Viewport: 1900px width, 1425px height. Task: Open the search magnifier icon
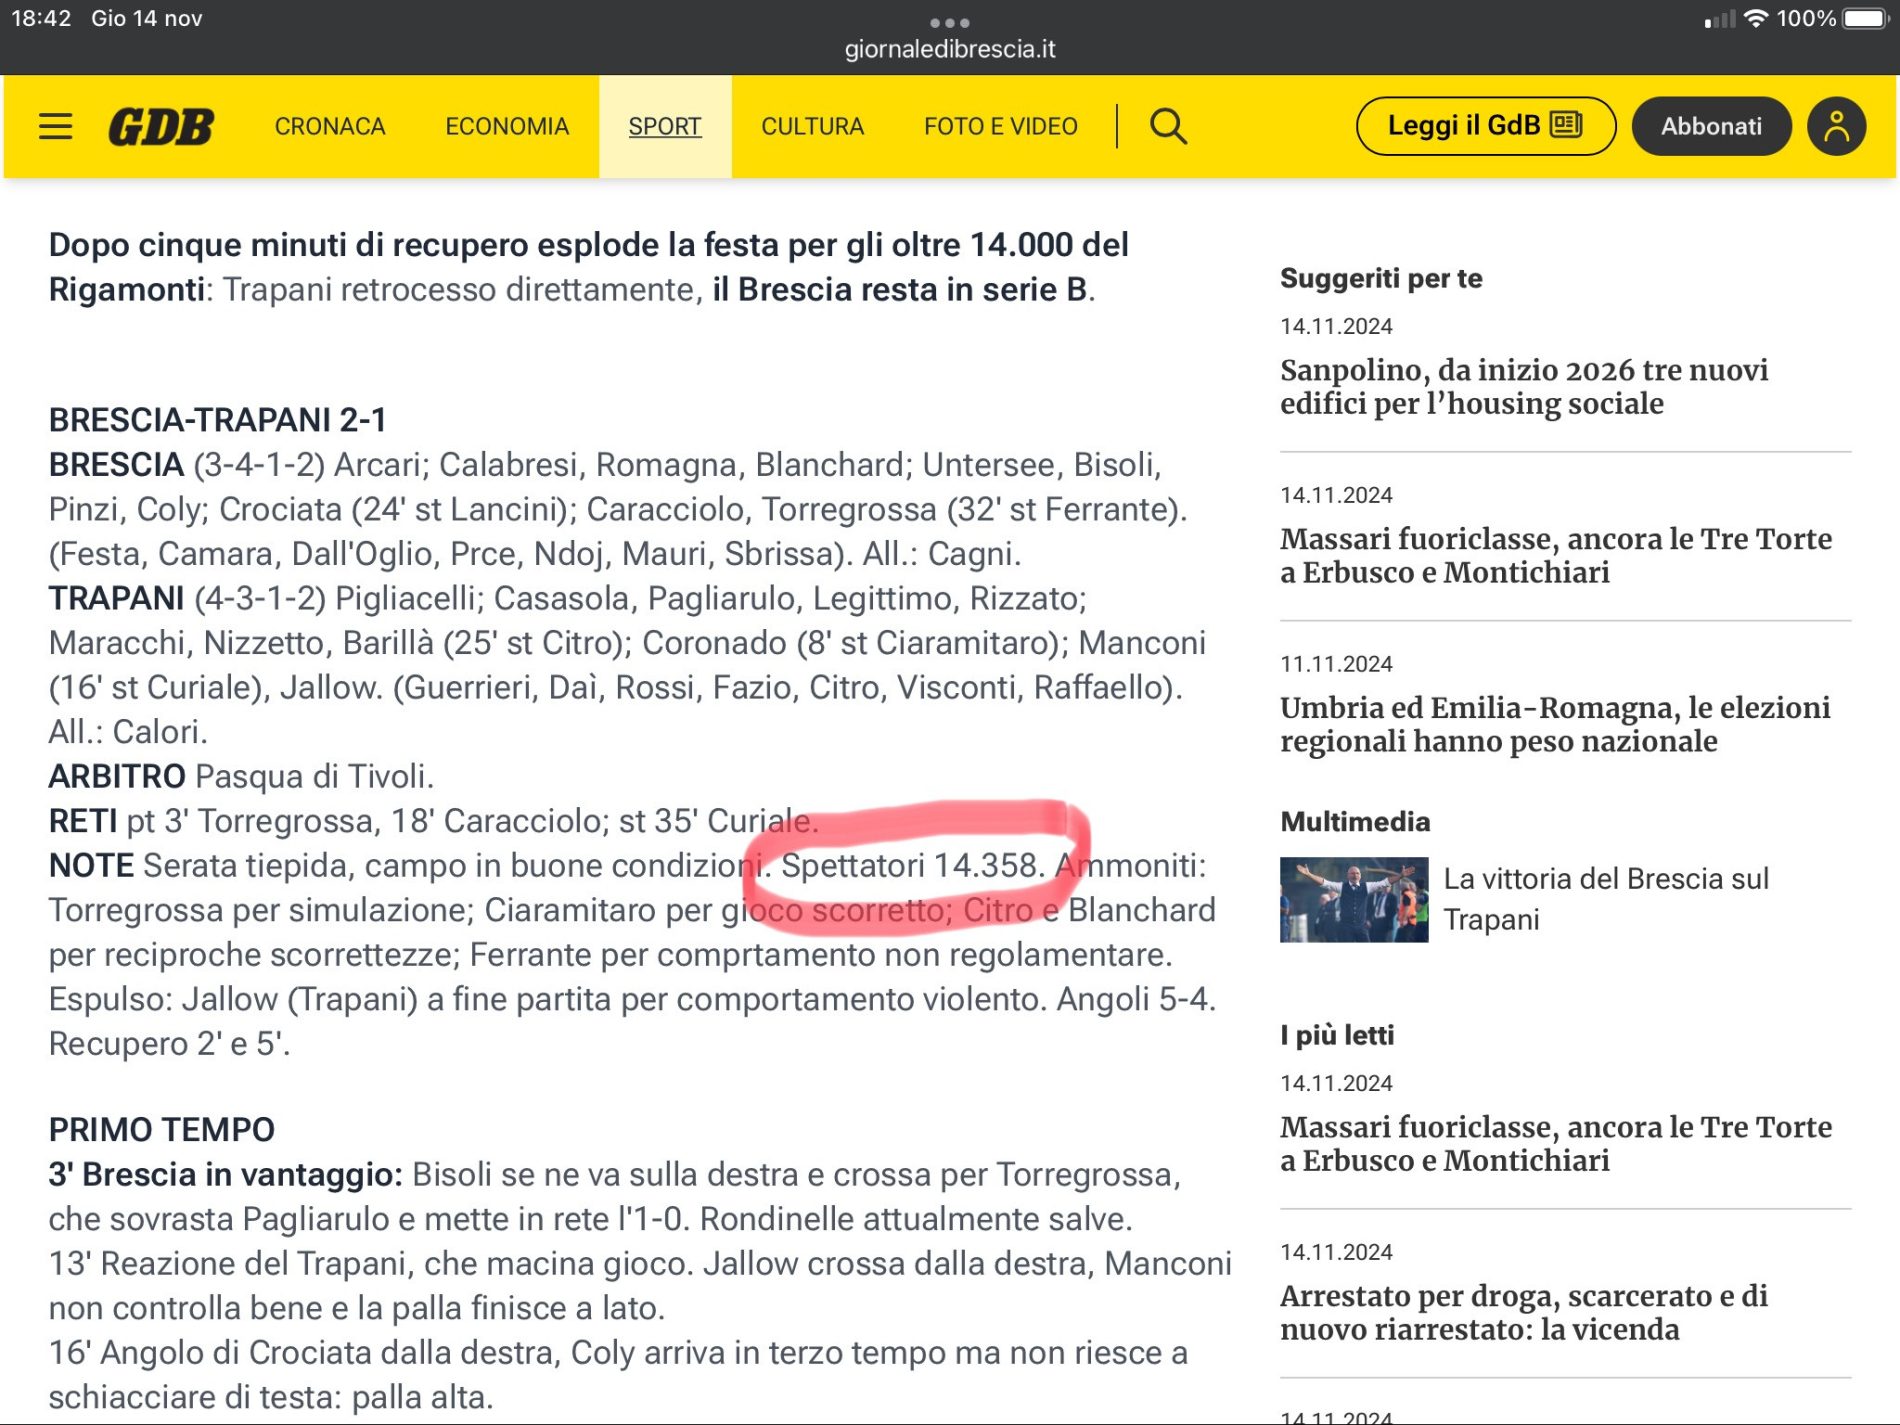tap(1167, 127)
